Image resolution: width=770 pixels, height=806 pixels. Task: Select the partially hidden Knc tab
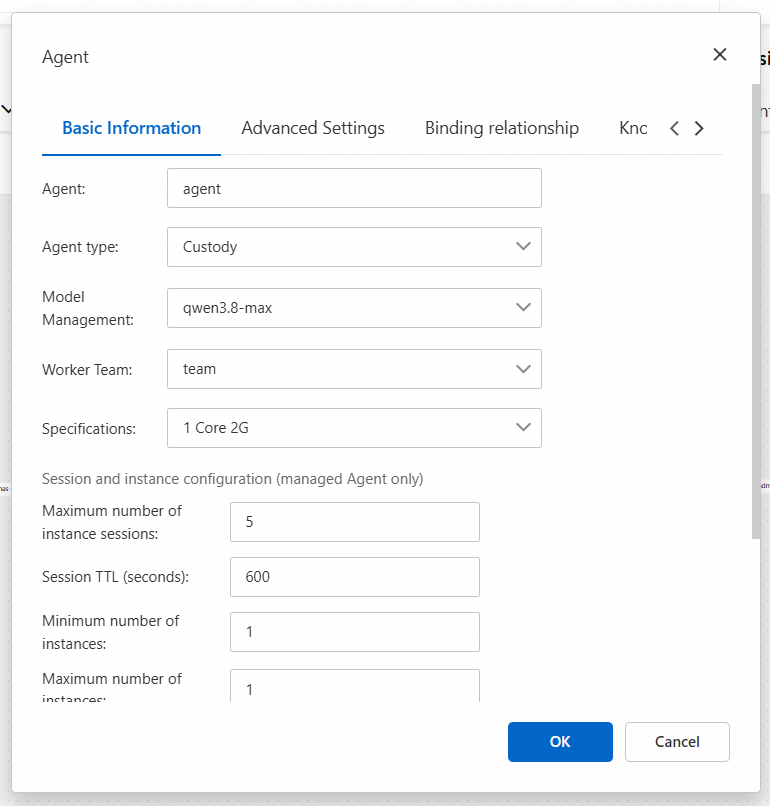[x=633, y=128]
